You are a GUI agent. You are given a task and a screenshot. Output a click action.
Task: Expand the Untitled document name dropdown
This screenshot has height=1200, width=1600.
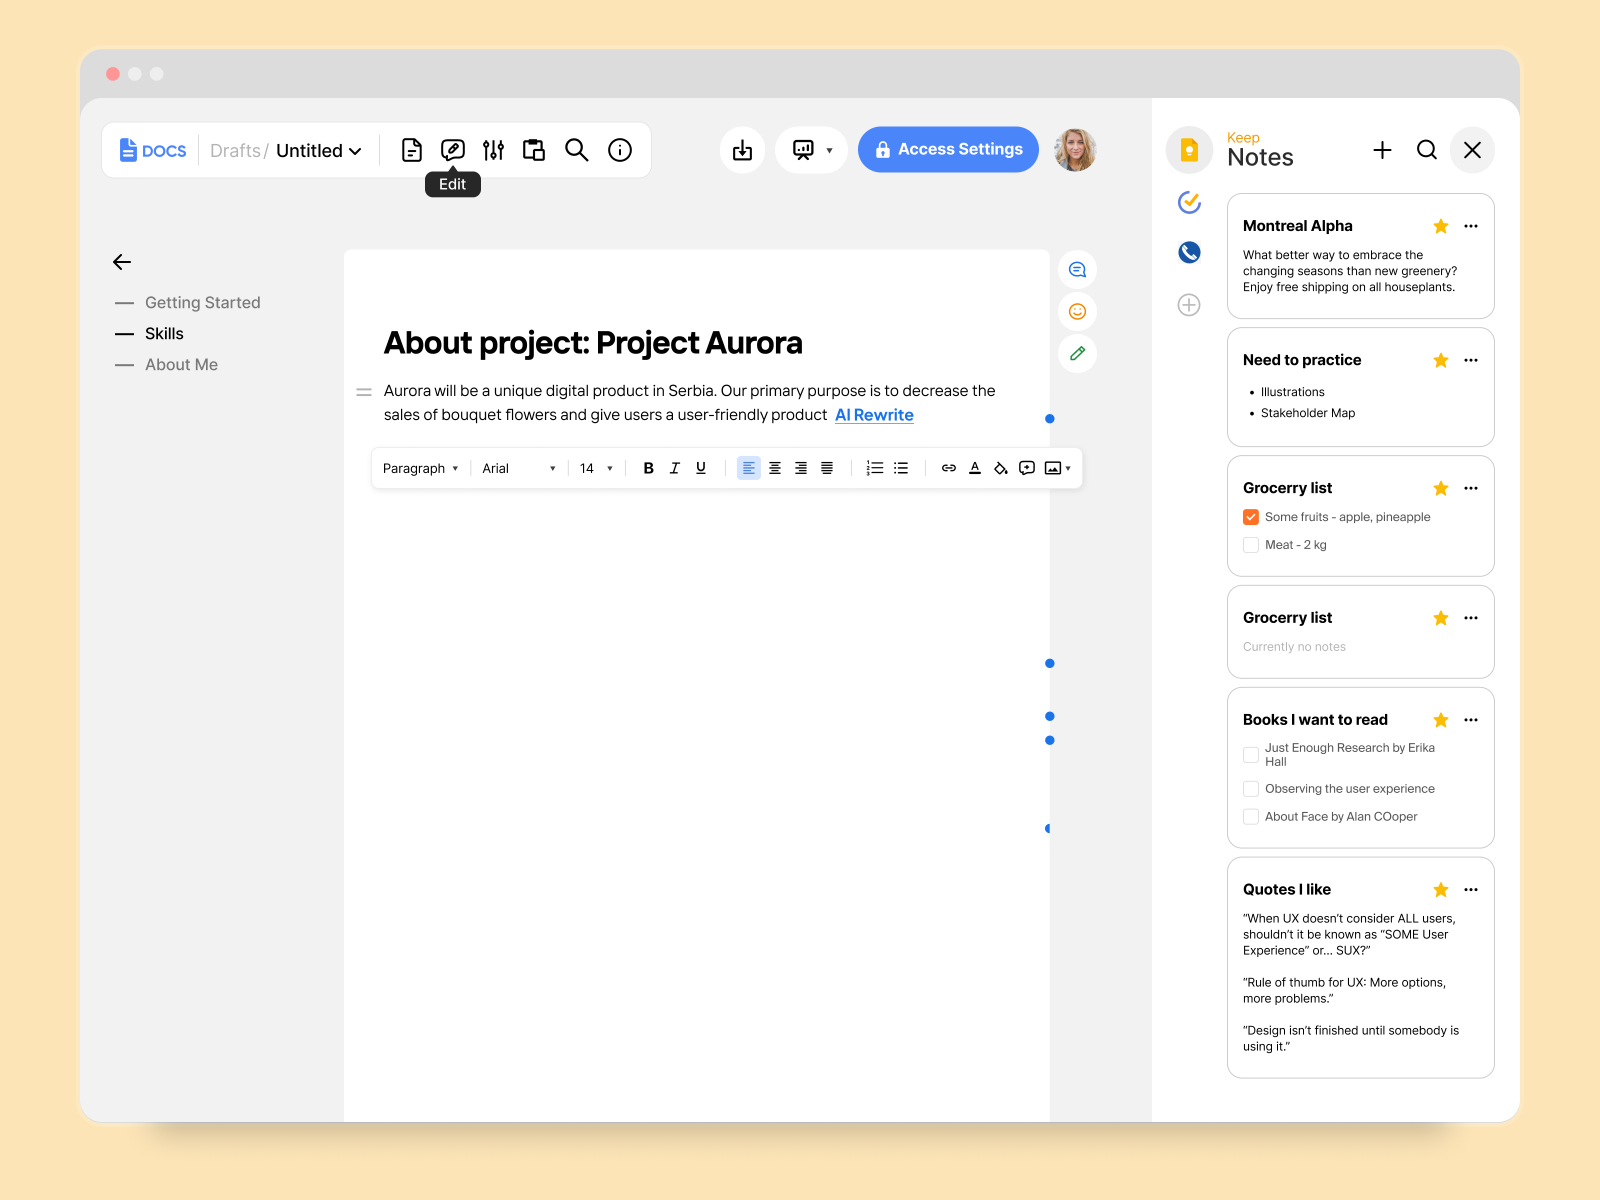[355, 150]
